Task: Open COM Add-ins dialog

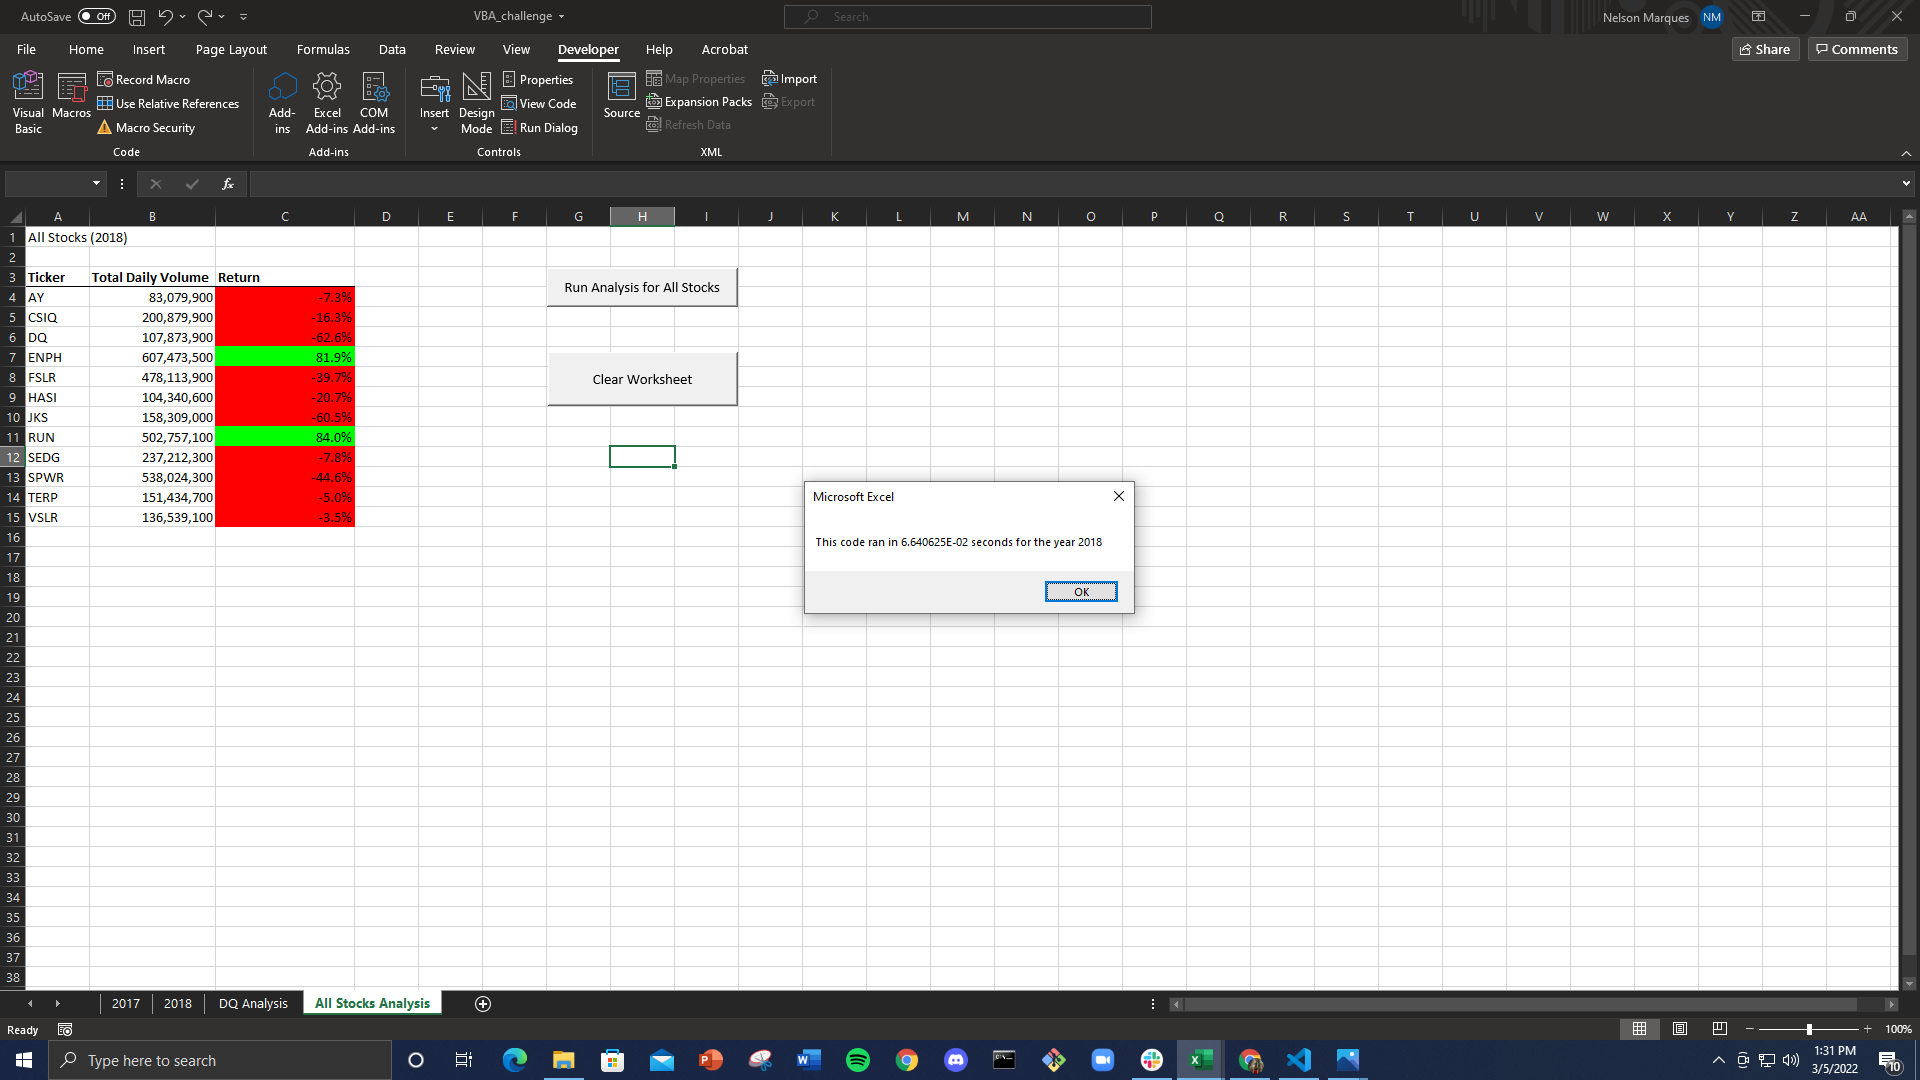Action: click(x=374, y=102)
